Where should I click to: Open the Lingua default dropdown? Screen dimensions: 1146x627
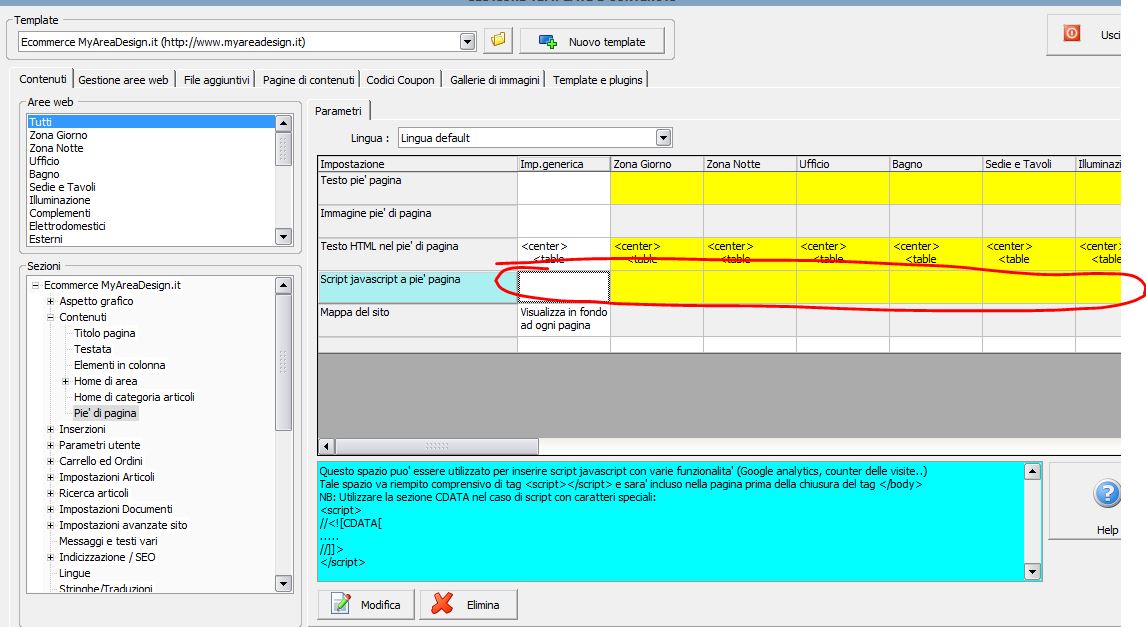(x=663, y=137)
